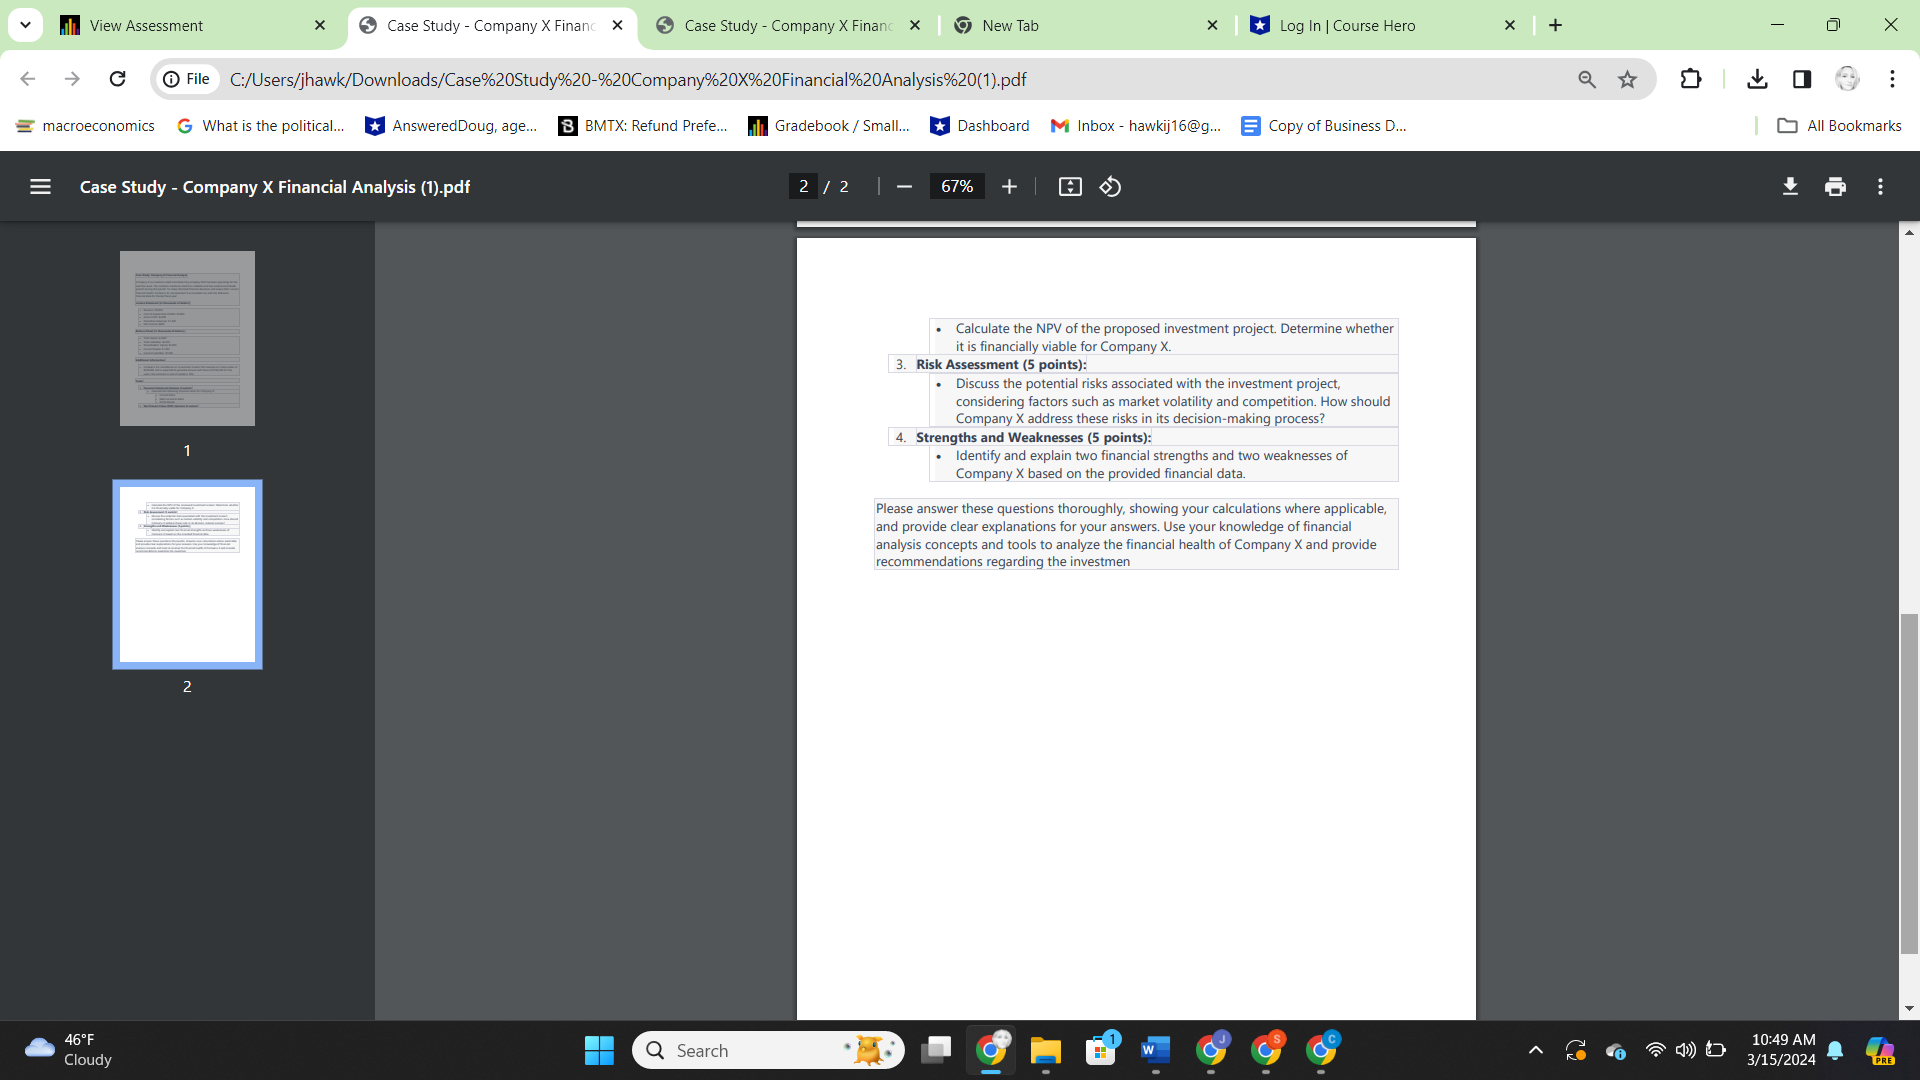The height and width of the screenshot is (1080, 1920).
Task: Open the tab search chevron
Action: 25,25
